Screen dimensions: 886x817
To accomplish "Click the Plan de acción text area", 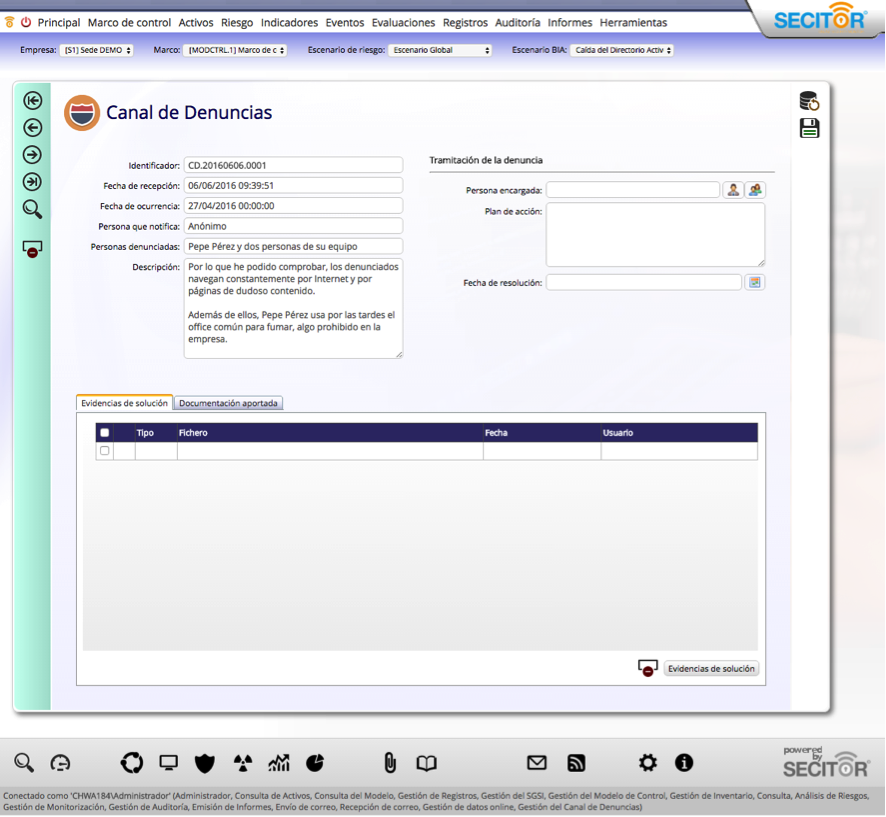I will [x=655, y=234].
